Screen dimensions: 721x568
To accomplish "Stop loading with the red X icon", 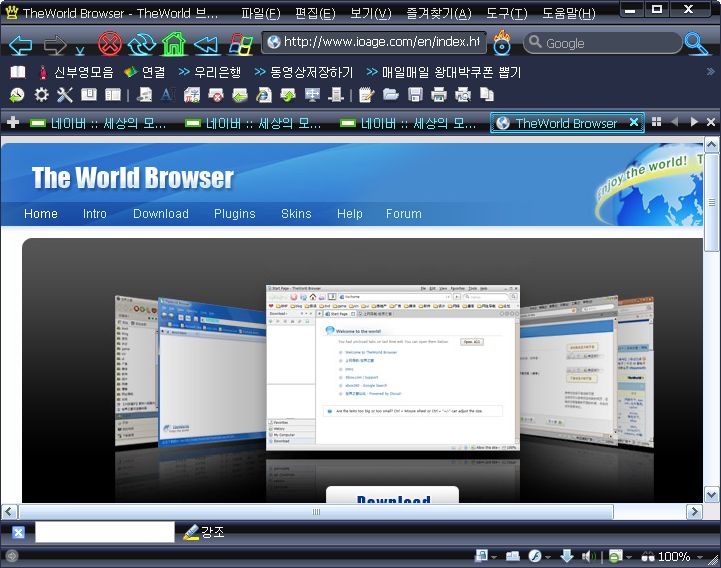I will pos(110,44).
